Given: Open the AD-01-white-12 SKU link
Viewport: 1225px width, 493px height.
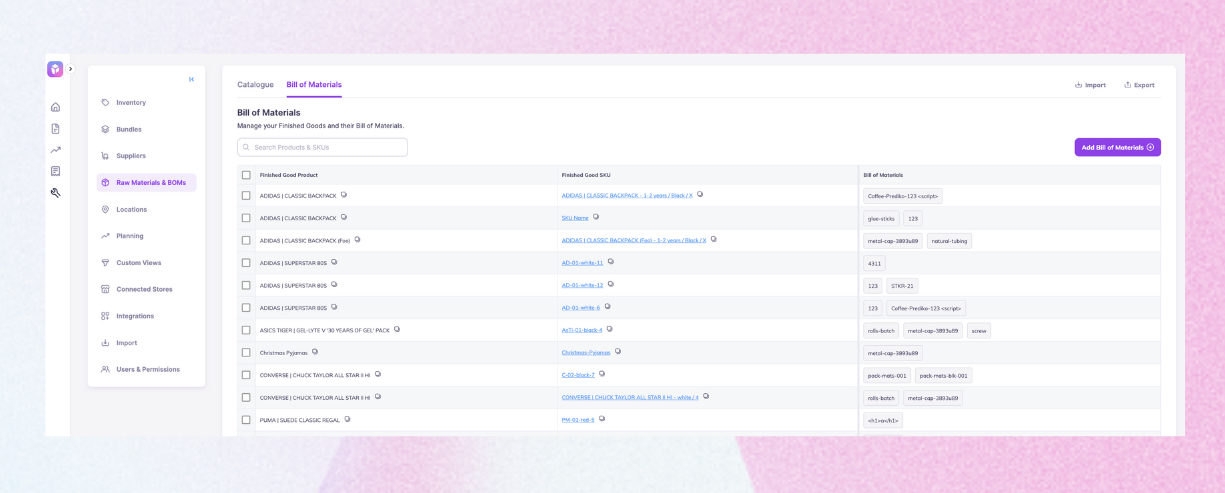Looking at the screenshot, I should pyautogui.click(x=582, y=285).
